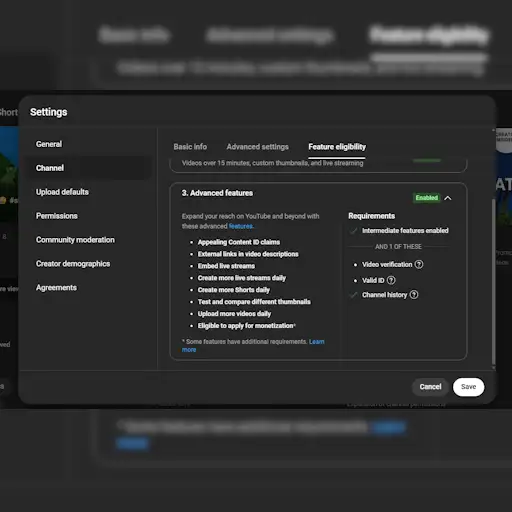Switch to the Advanced settings tab
Screen dimensions: 512x512
point(258,147)
